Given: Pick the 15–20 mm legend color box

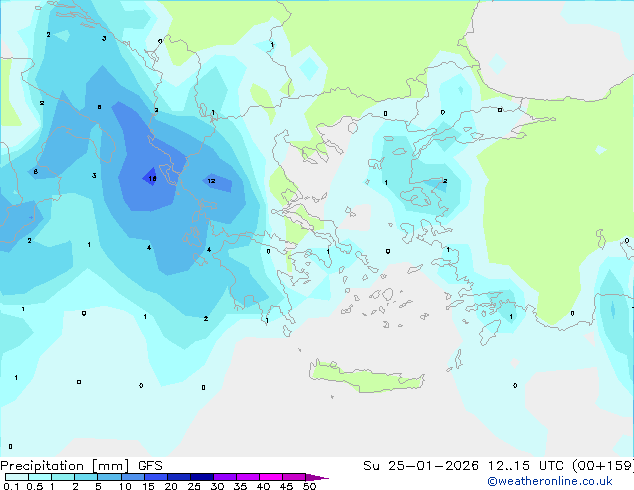Looking at the screenshot, I should (x=156, y=477).
